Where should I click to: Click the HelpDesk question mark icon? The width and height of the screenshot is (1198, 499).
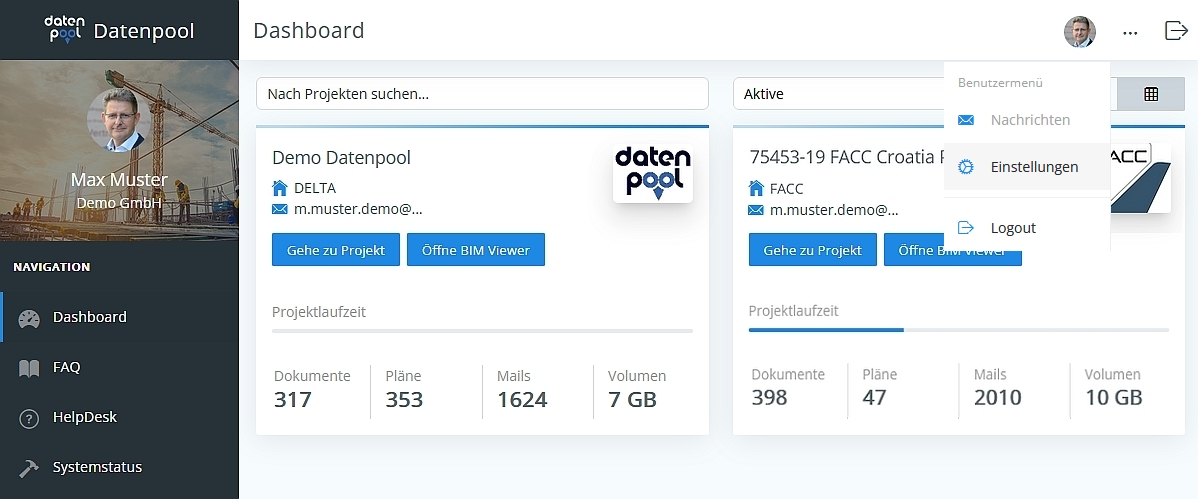[x=29, y=418]
